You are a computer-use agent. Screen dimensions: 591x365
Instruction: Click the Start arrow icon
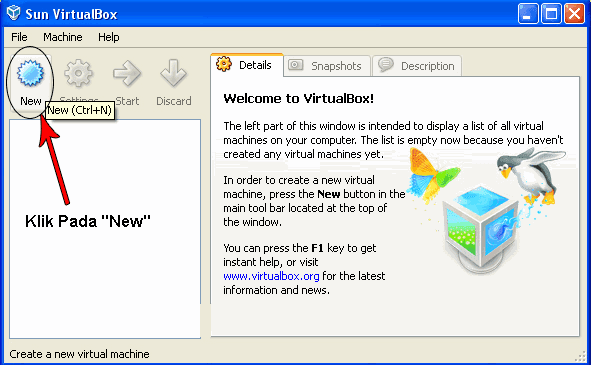127,73
